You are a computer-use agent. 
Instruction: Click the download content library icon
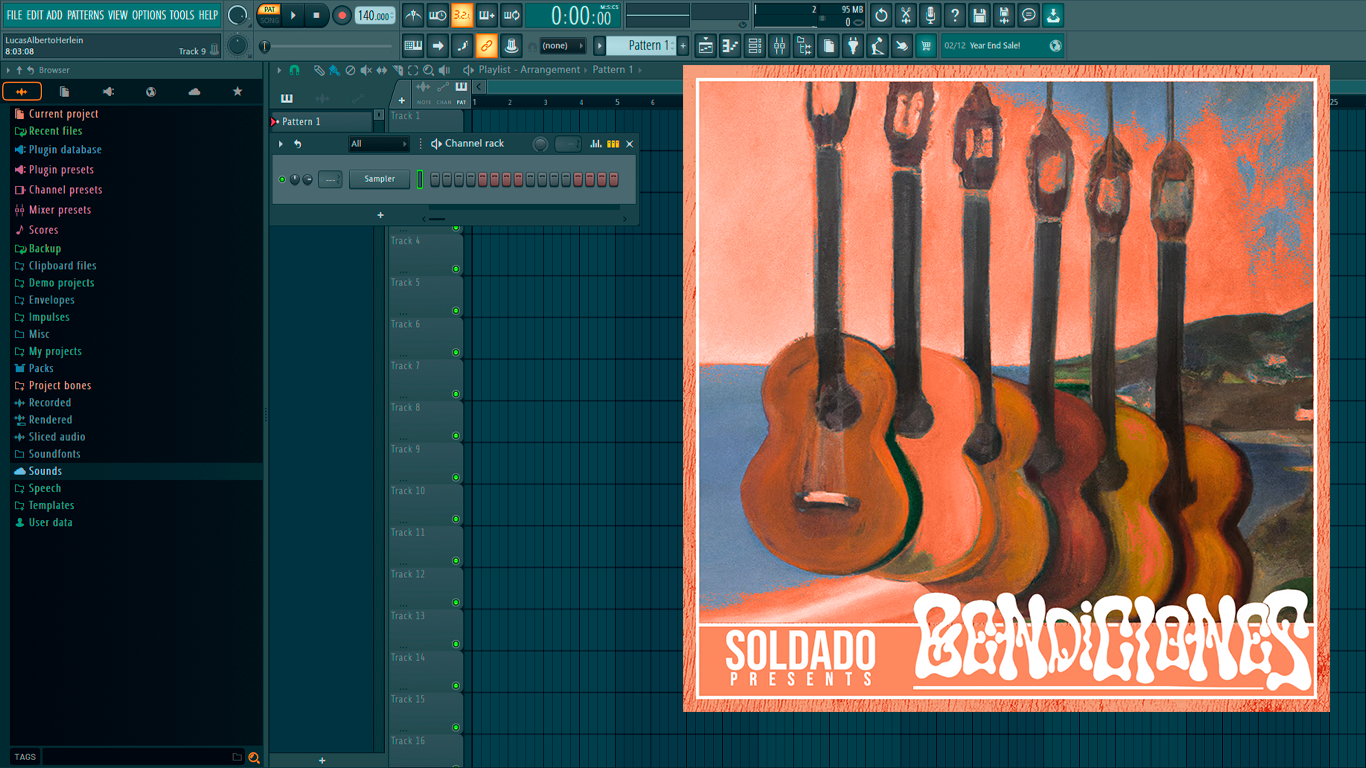[1053, 15]
